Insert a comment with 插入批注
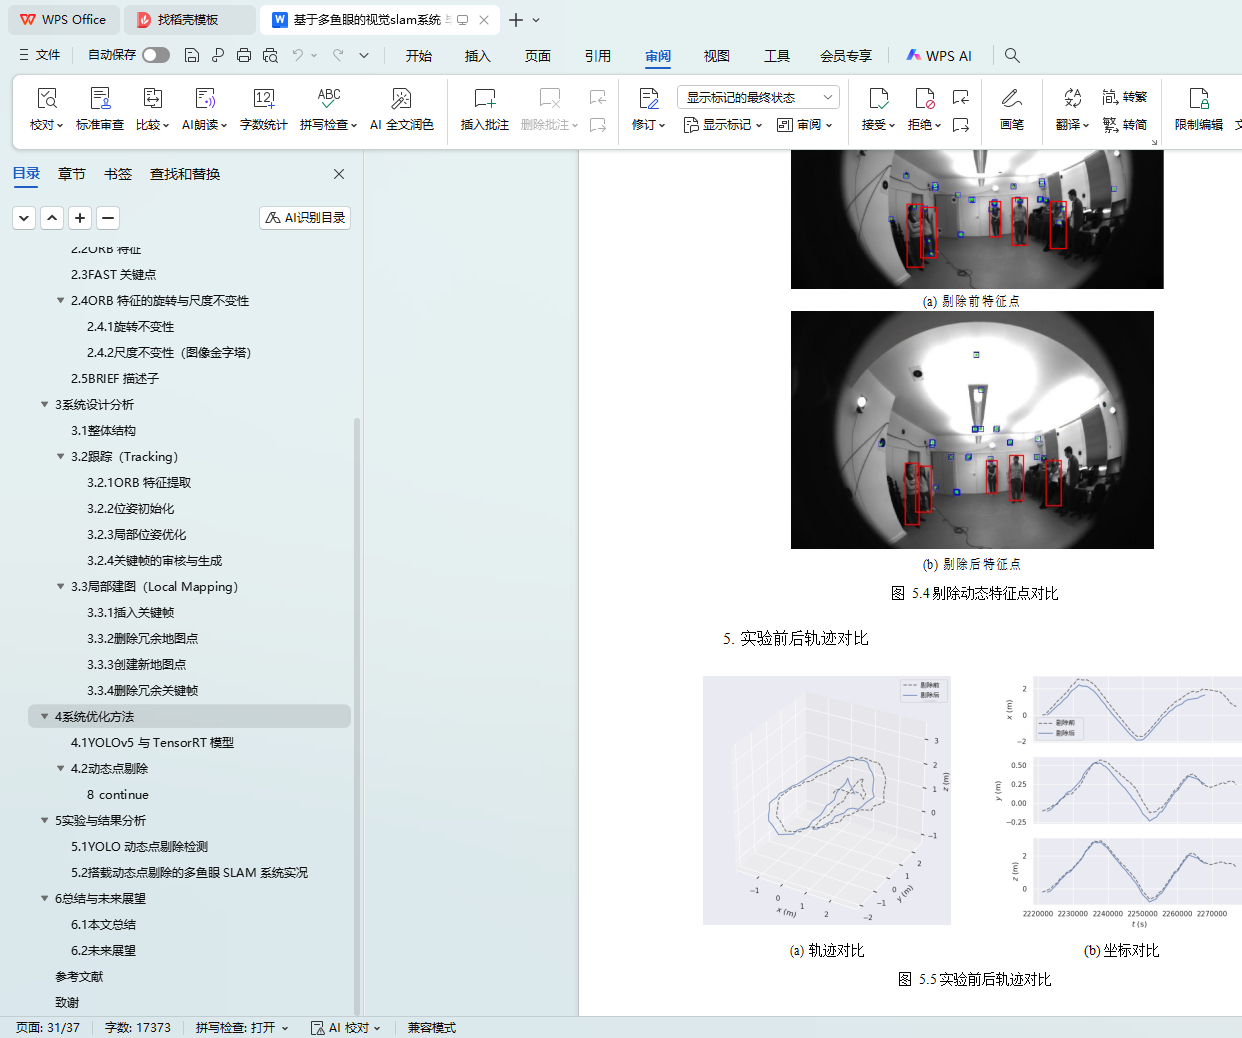The height and width of the screenshot is (1038, 1242). point(484,108)
